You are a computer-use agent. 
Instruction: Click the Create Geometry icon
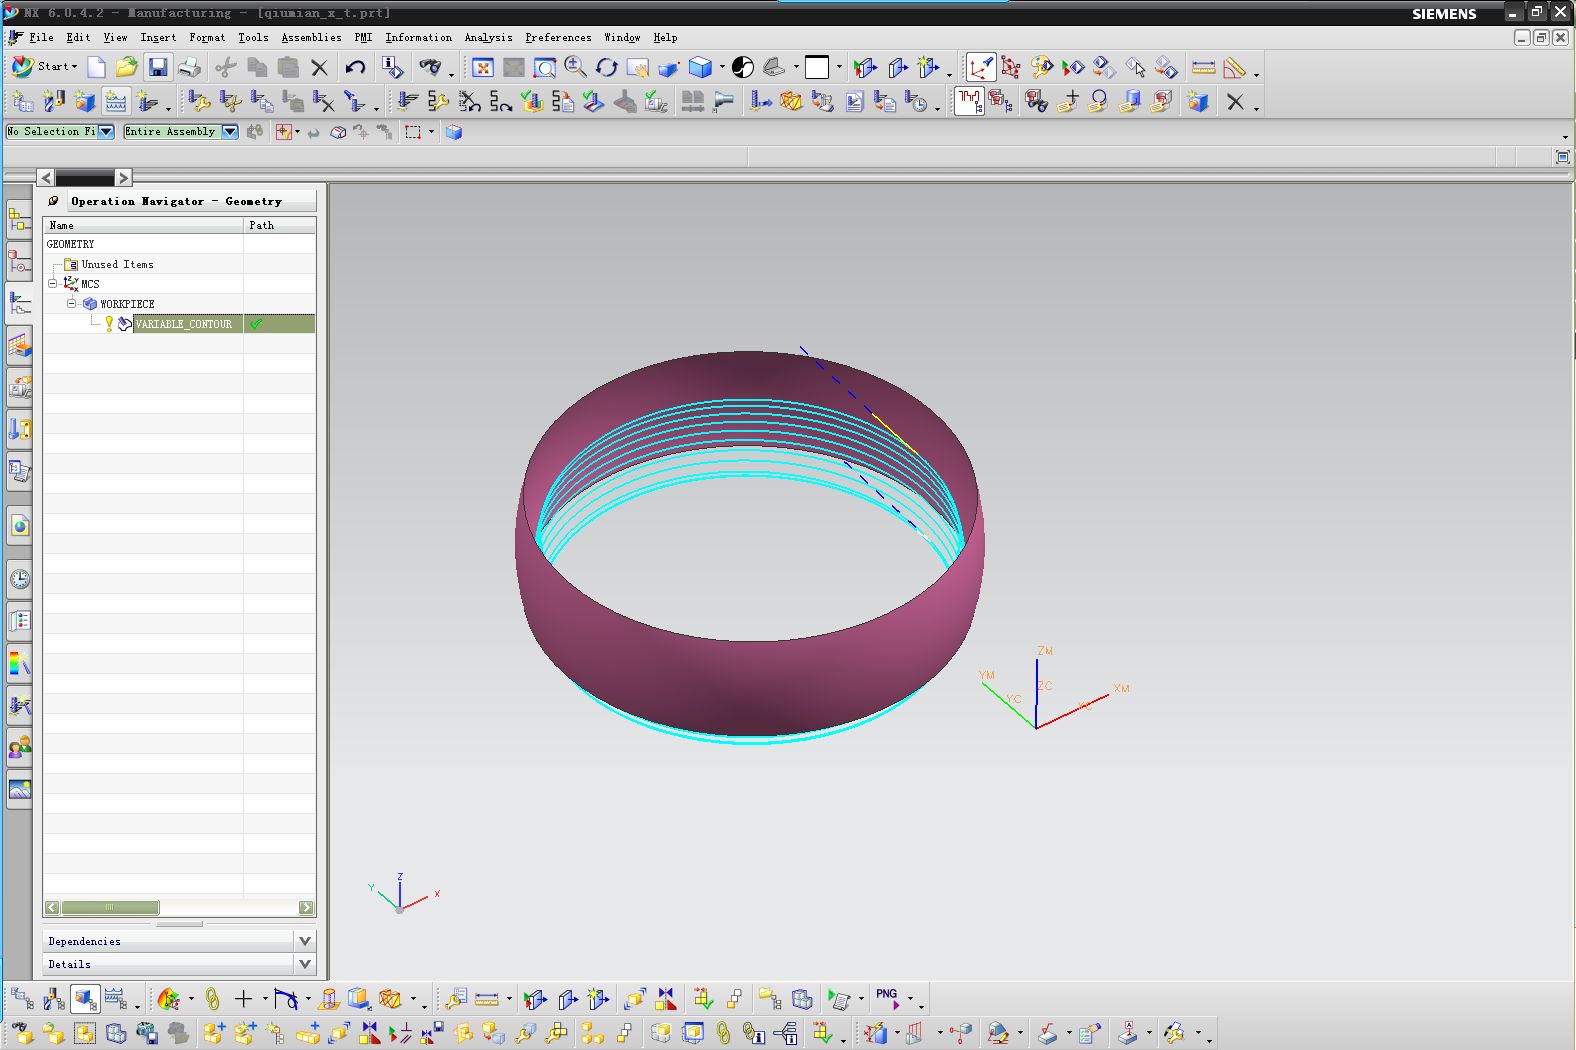click(85, 101)
